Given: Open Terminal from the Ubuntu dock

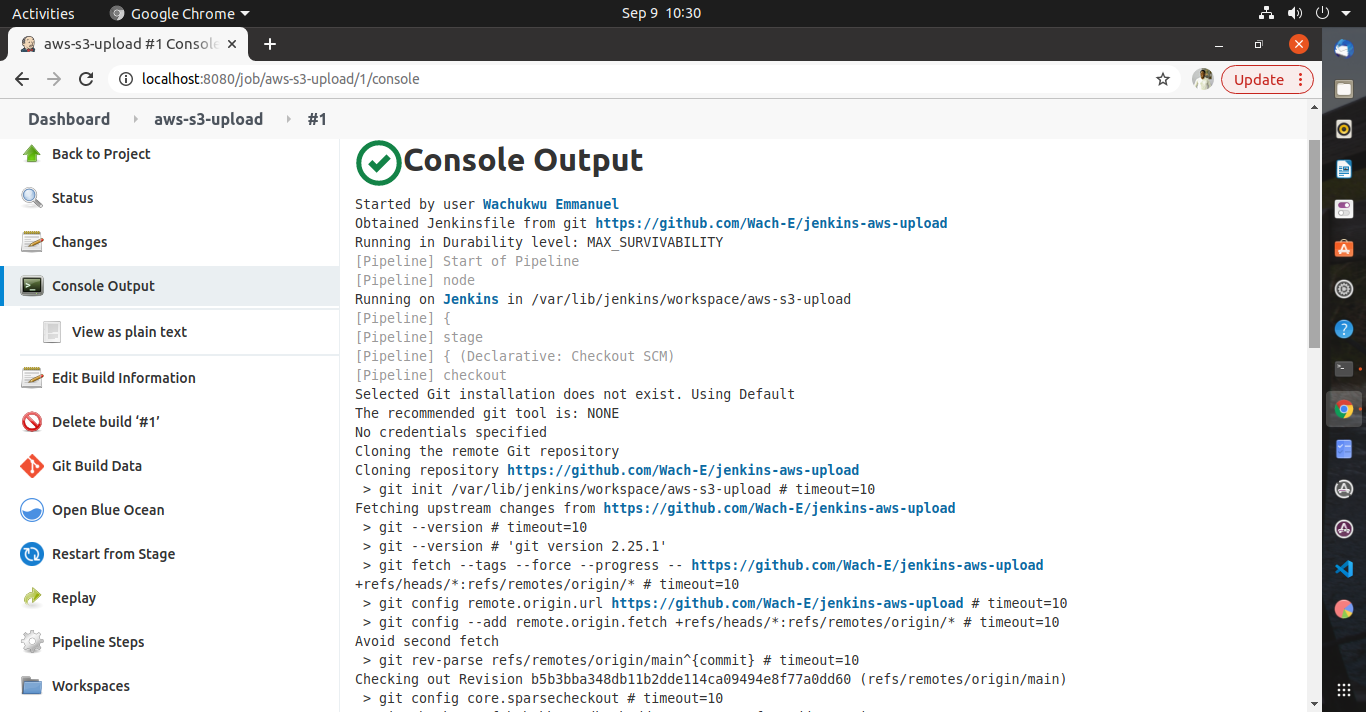Looking at the screenshot, I should point(1344,369).
